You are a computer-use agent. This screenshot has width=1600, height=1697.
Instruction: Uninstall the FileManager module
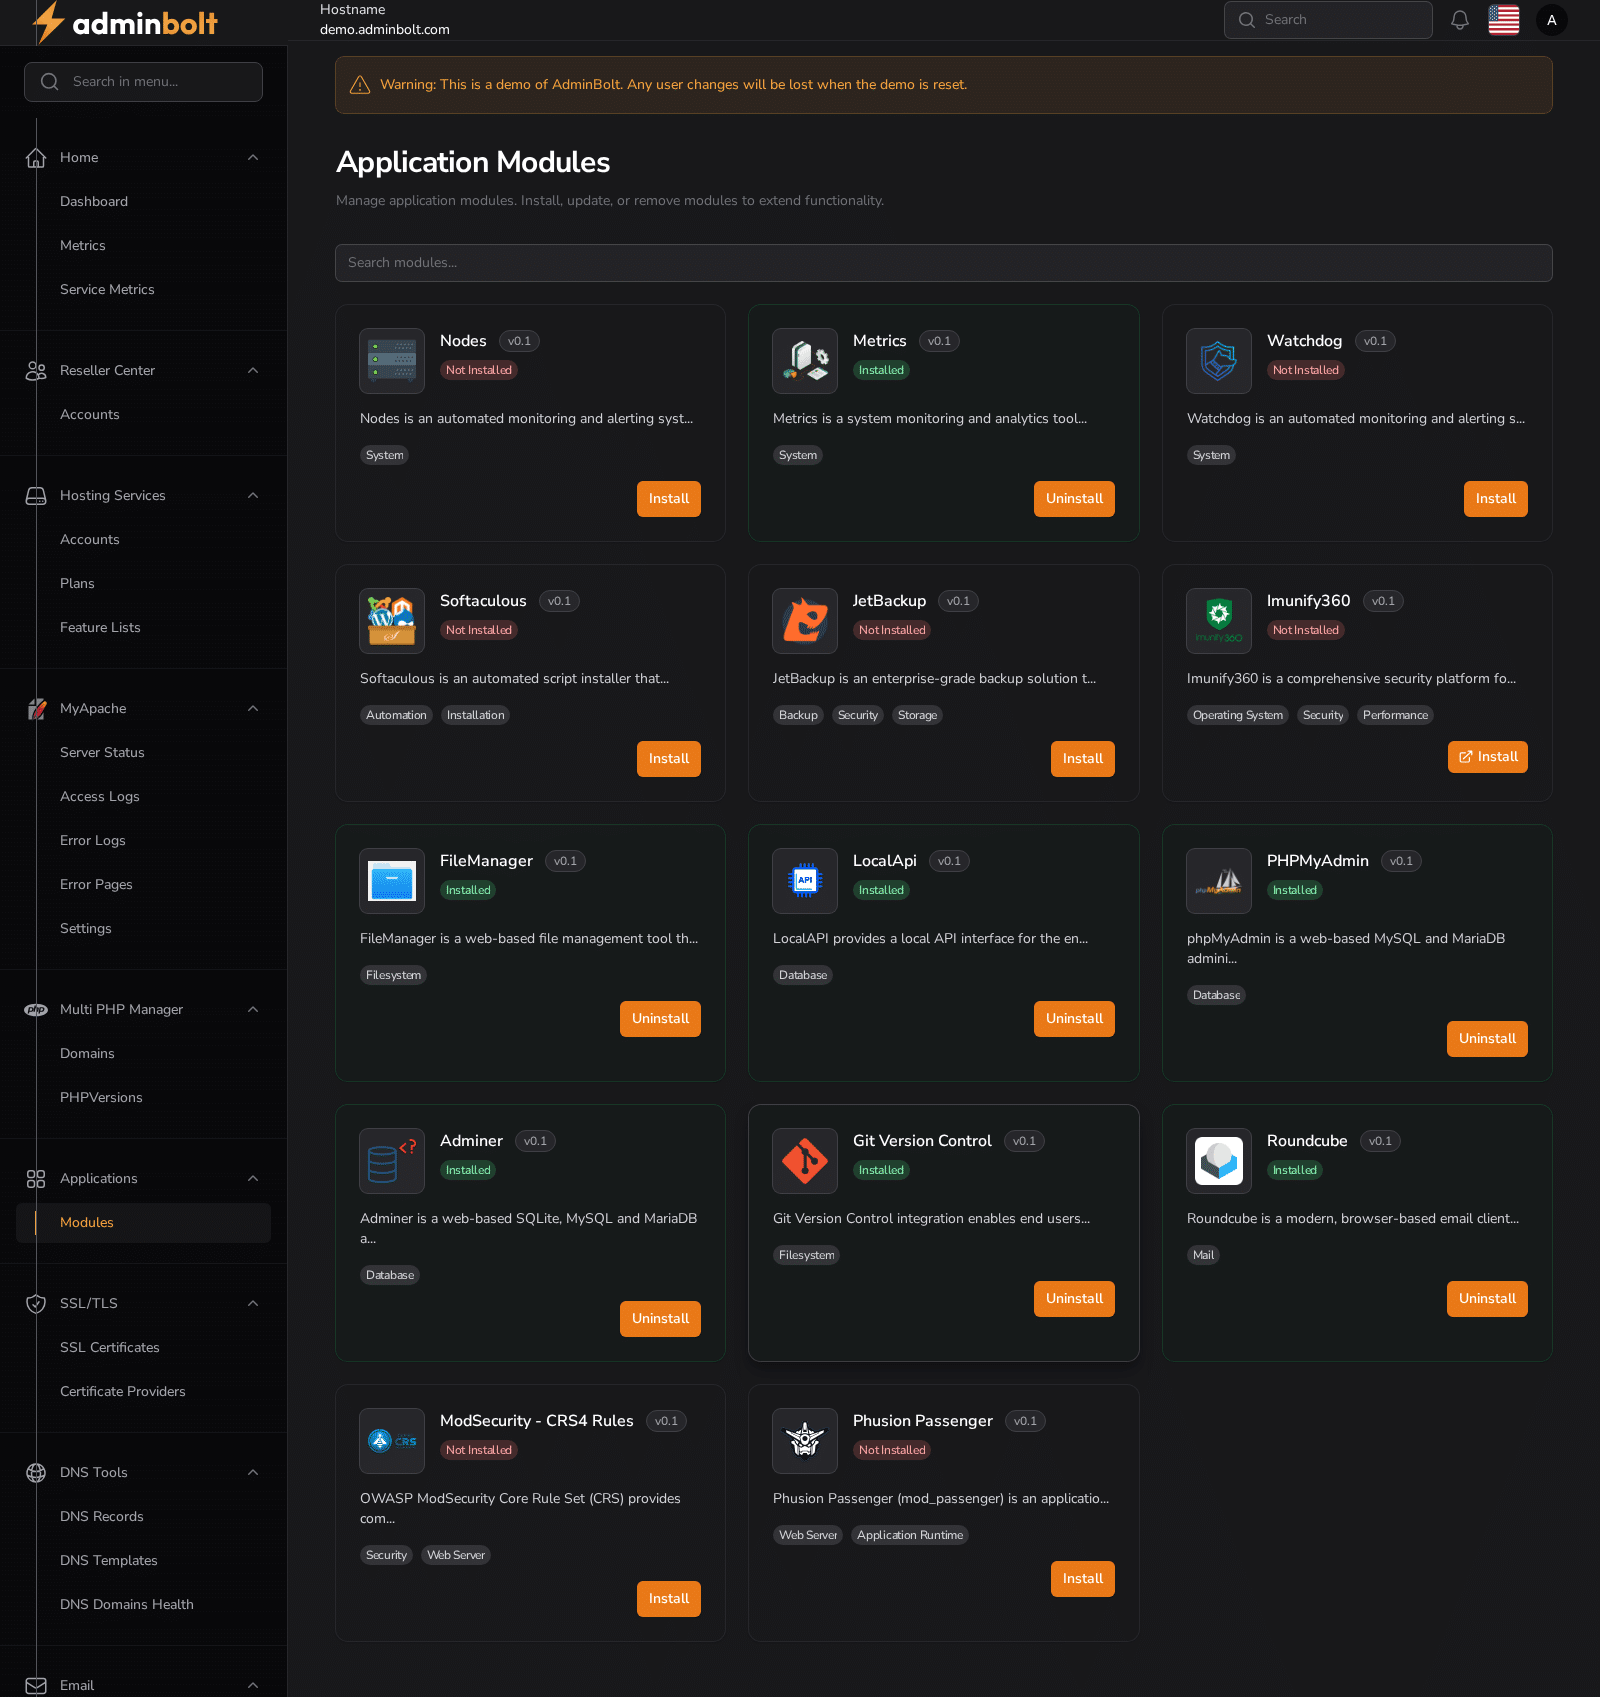(660, 1019)
